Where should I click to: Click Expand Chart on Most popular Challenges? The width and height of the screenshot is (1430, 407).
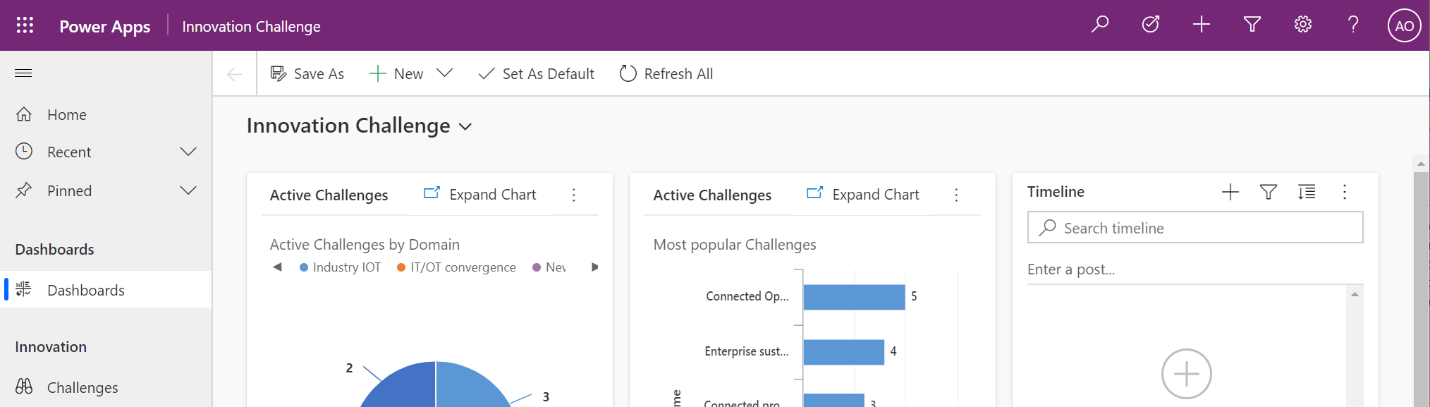coord(863,194)
